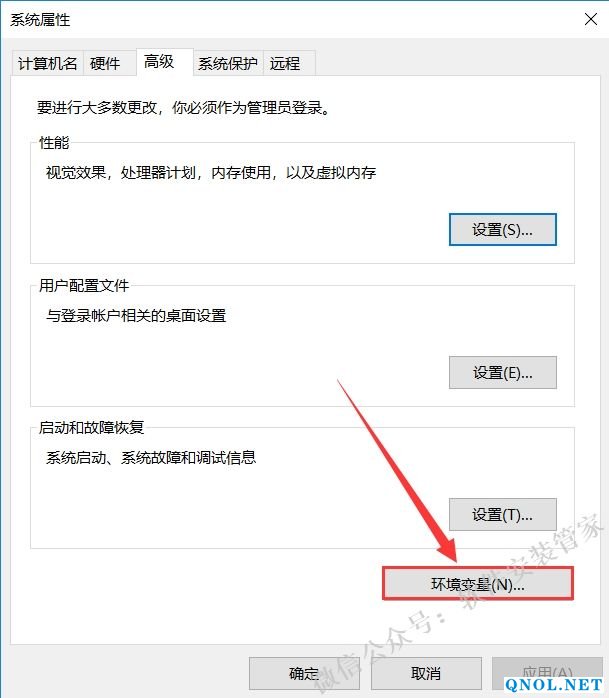Click the 取消 cancel button
Viewport: 609px width, 698px height.
426,673
